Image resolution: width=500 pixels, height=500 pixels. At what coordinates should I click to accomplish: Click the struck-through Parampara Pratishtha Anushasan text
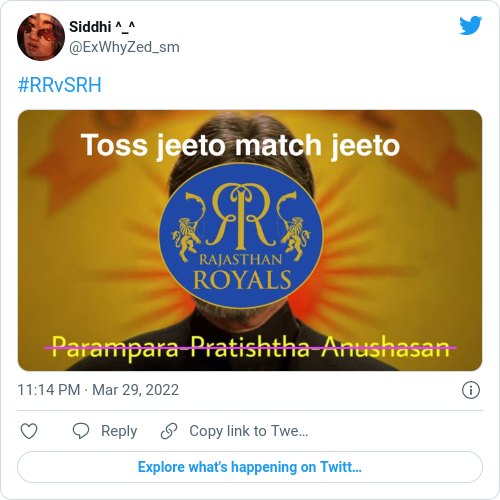click(251, 348)
